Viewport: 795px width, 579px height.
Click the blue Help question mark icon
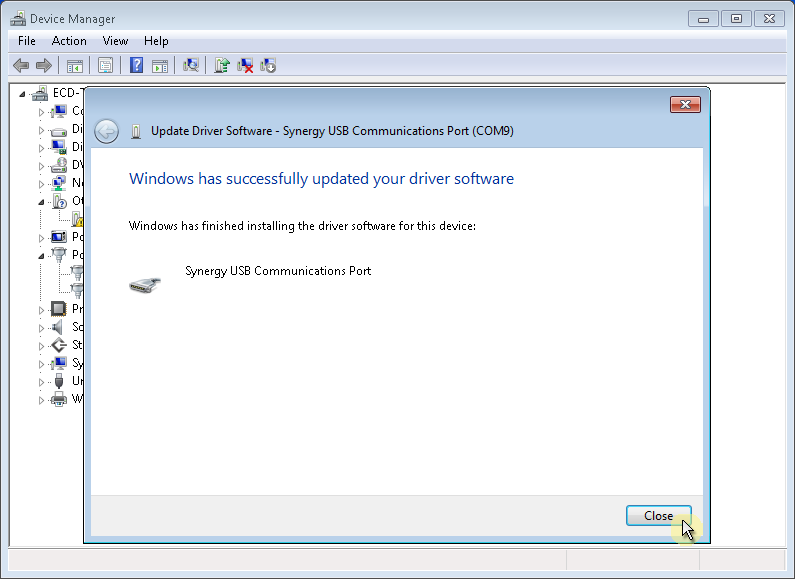(x=136, y=65)
